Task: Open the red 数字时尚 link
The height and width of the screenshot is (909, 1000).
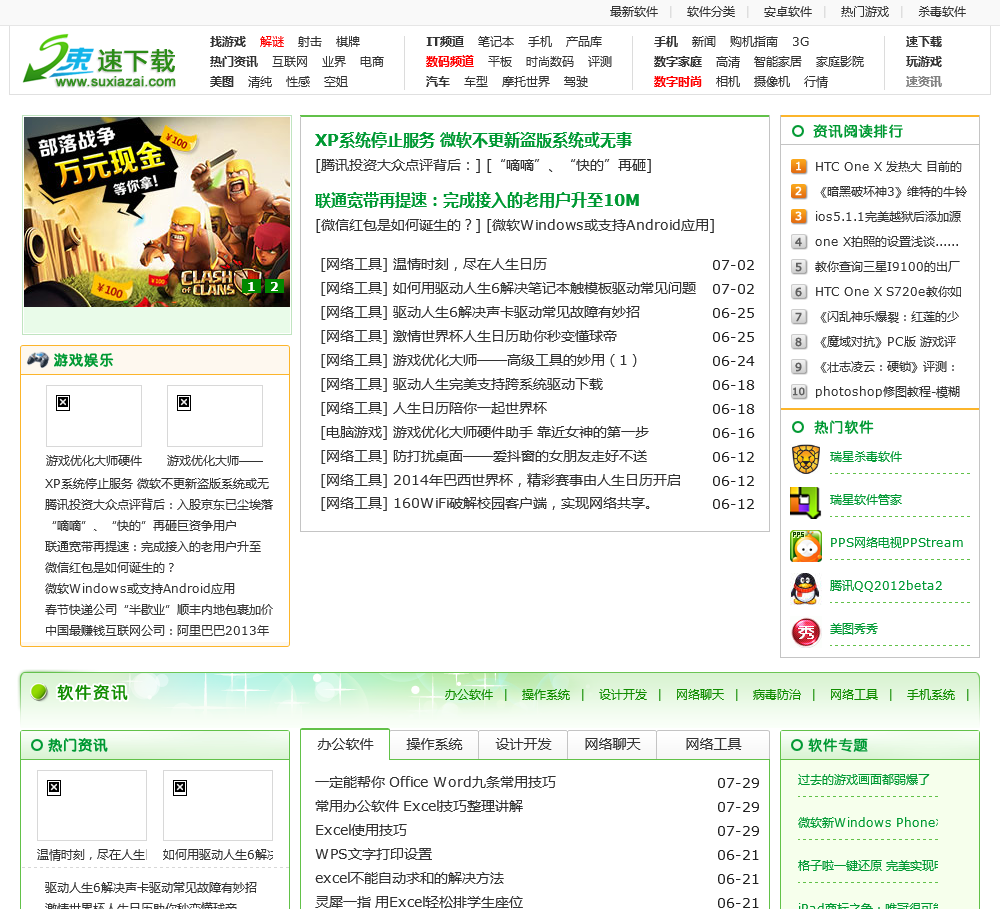Action: (677, 82)
